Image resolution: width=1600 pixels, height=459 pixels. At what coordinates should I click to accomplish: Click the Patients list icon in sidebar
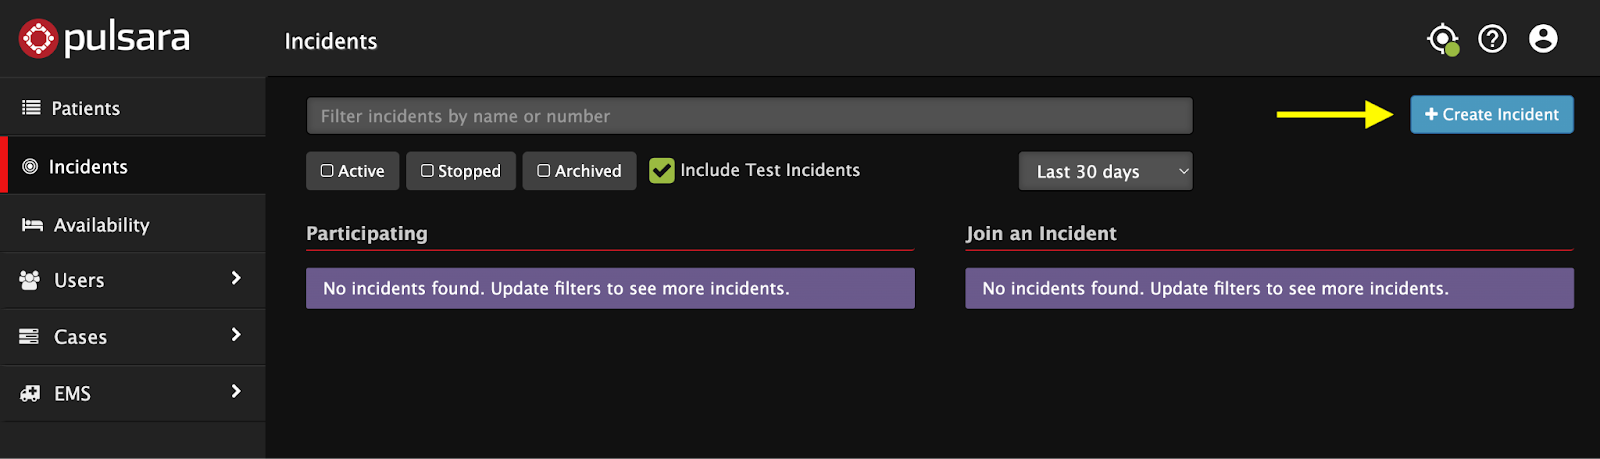[x=31, y=107]
